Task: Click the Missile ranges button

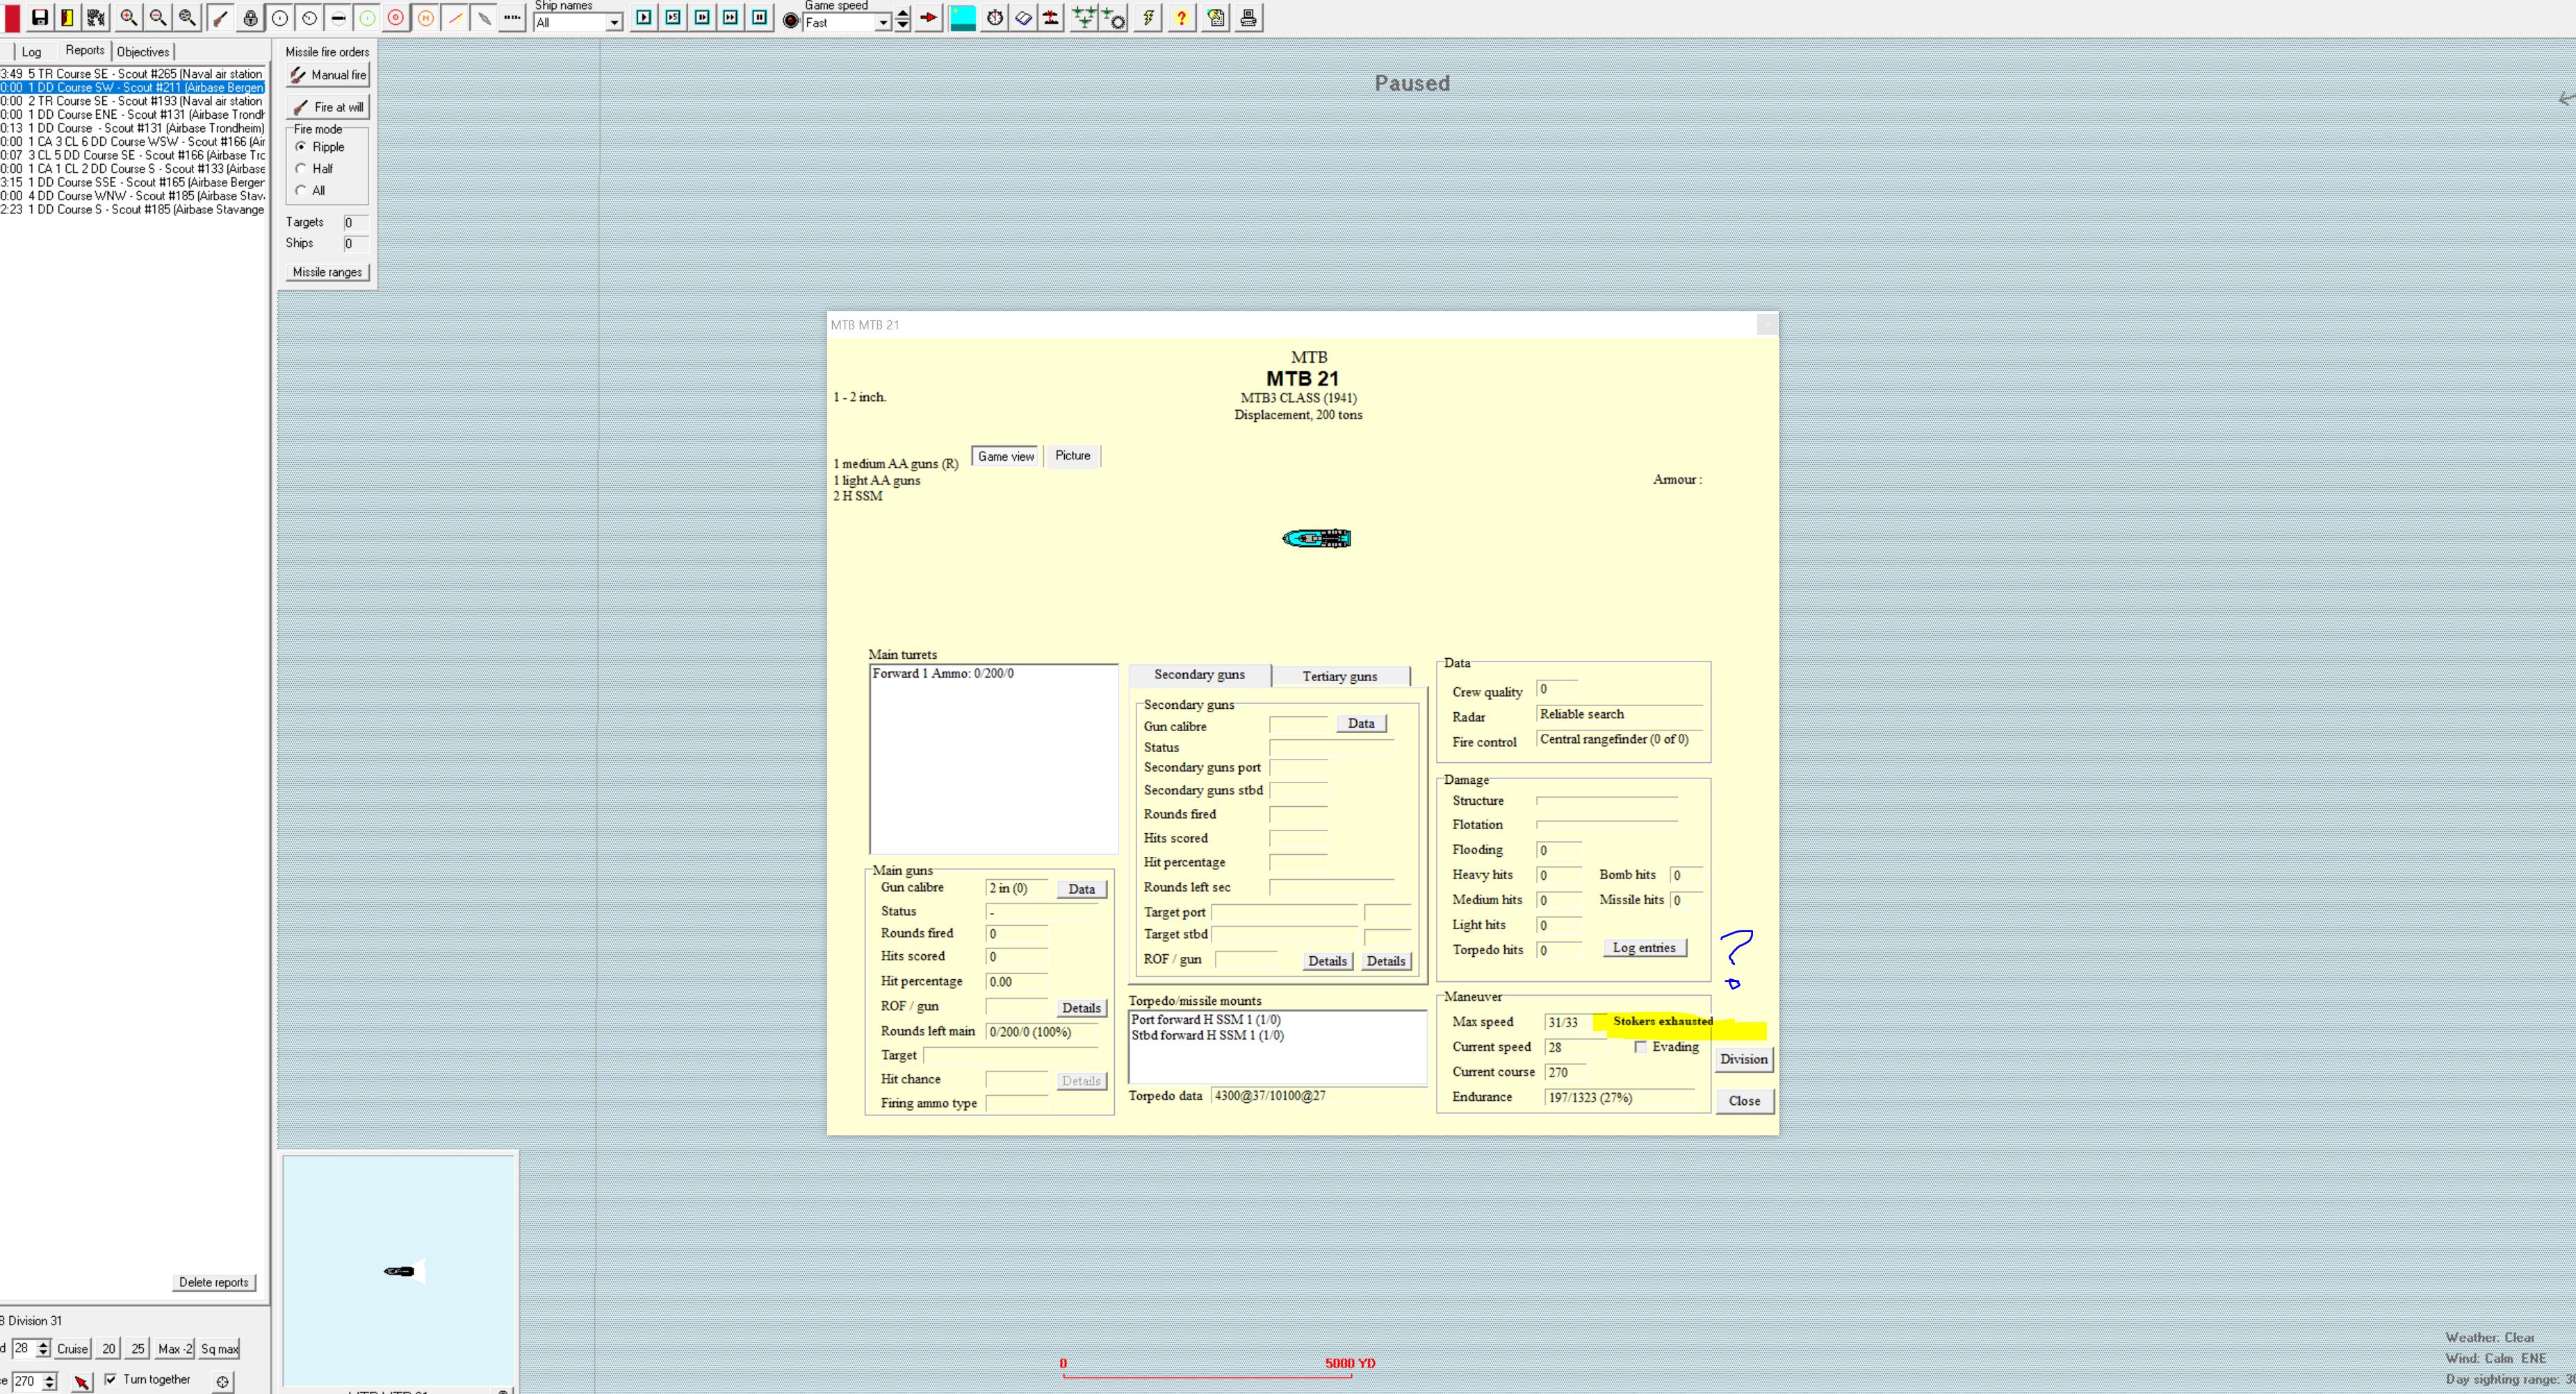Action: tap(327, 272)
